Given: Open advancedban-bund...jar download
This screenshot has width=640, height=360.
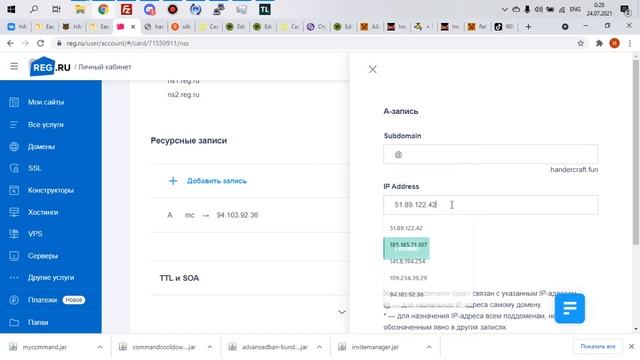Looking at the screenshot, I should [x=274, y=347].
